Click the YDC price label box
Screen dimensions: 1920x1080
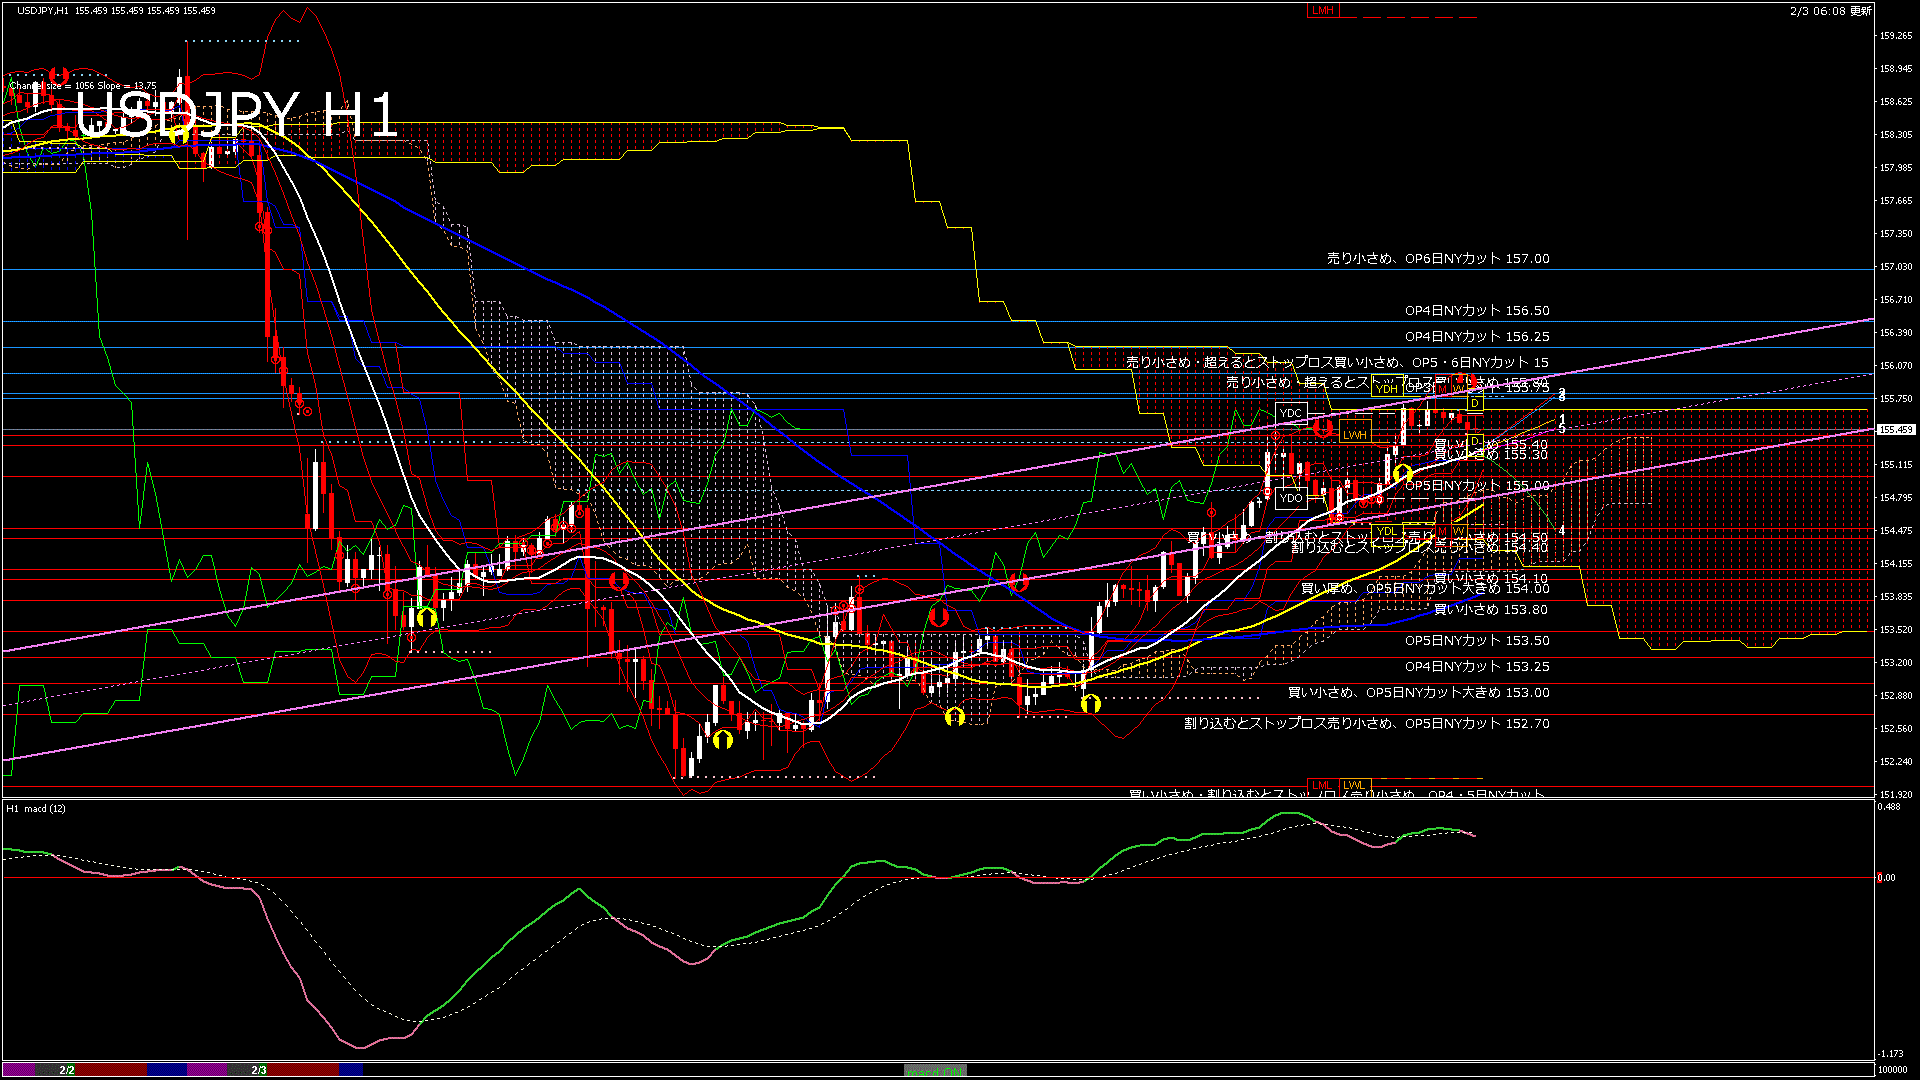[x=1291, y=413]
